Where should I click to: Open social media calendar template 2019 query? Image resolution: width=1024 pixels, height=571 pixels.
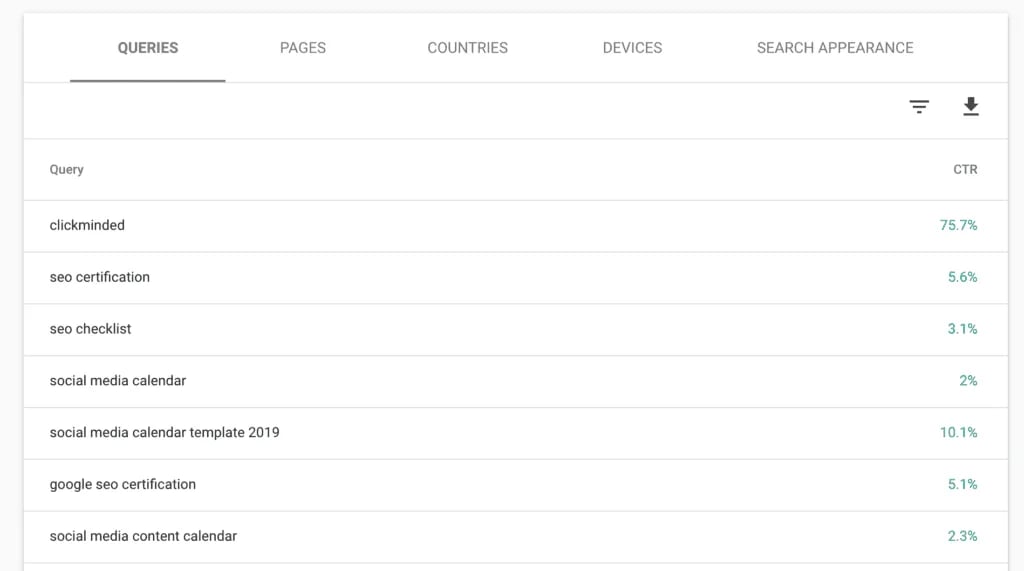[x=165, y=433]
